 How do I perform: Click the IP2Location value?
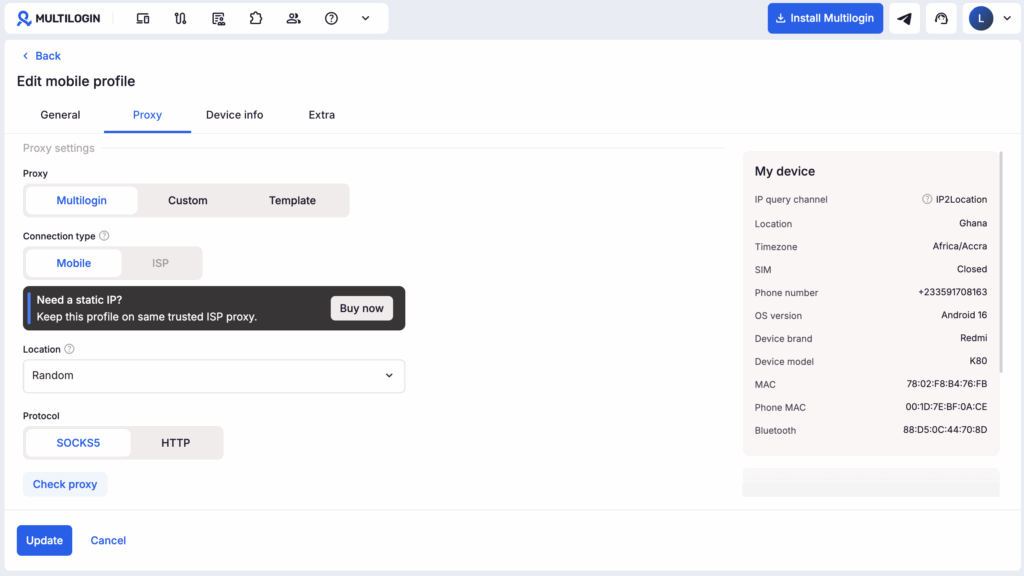click(961, 199)
